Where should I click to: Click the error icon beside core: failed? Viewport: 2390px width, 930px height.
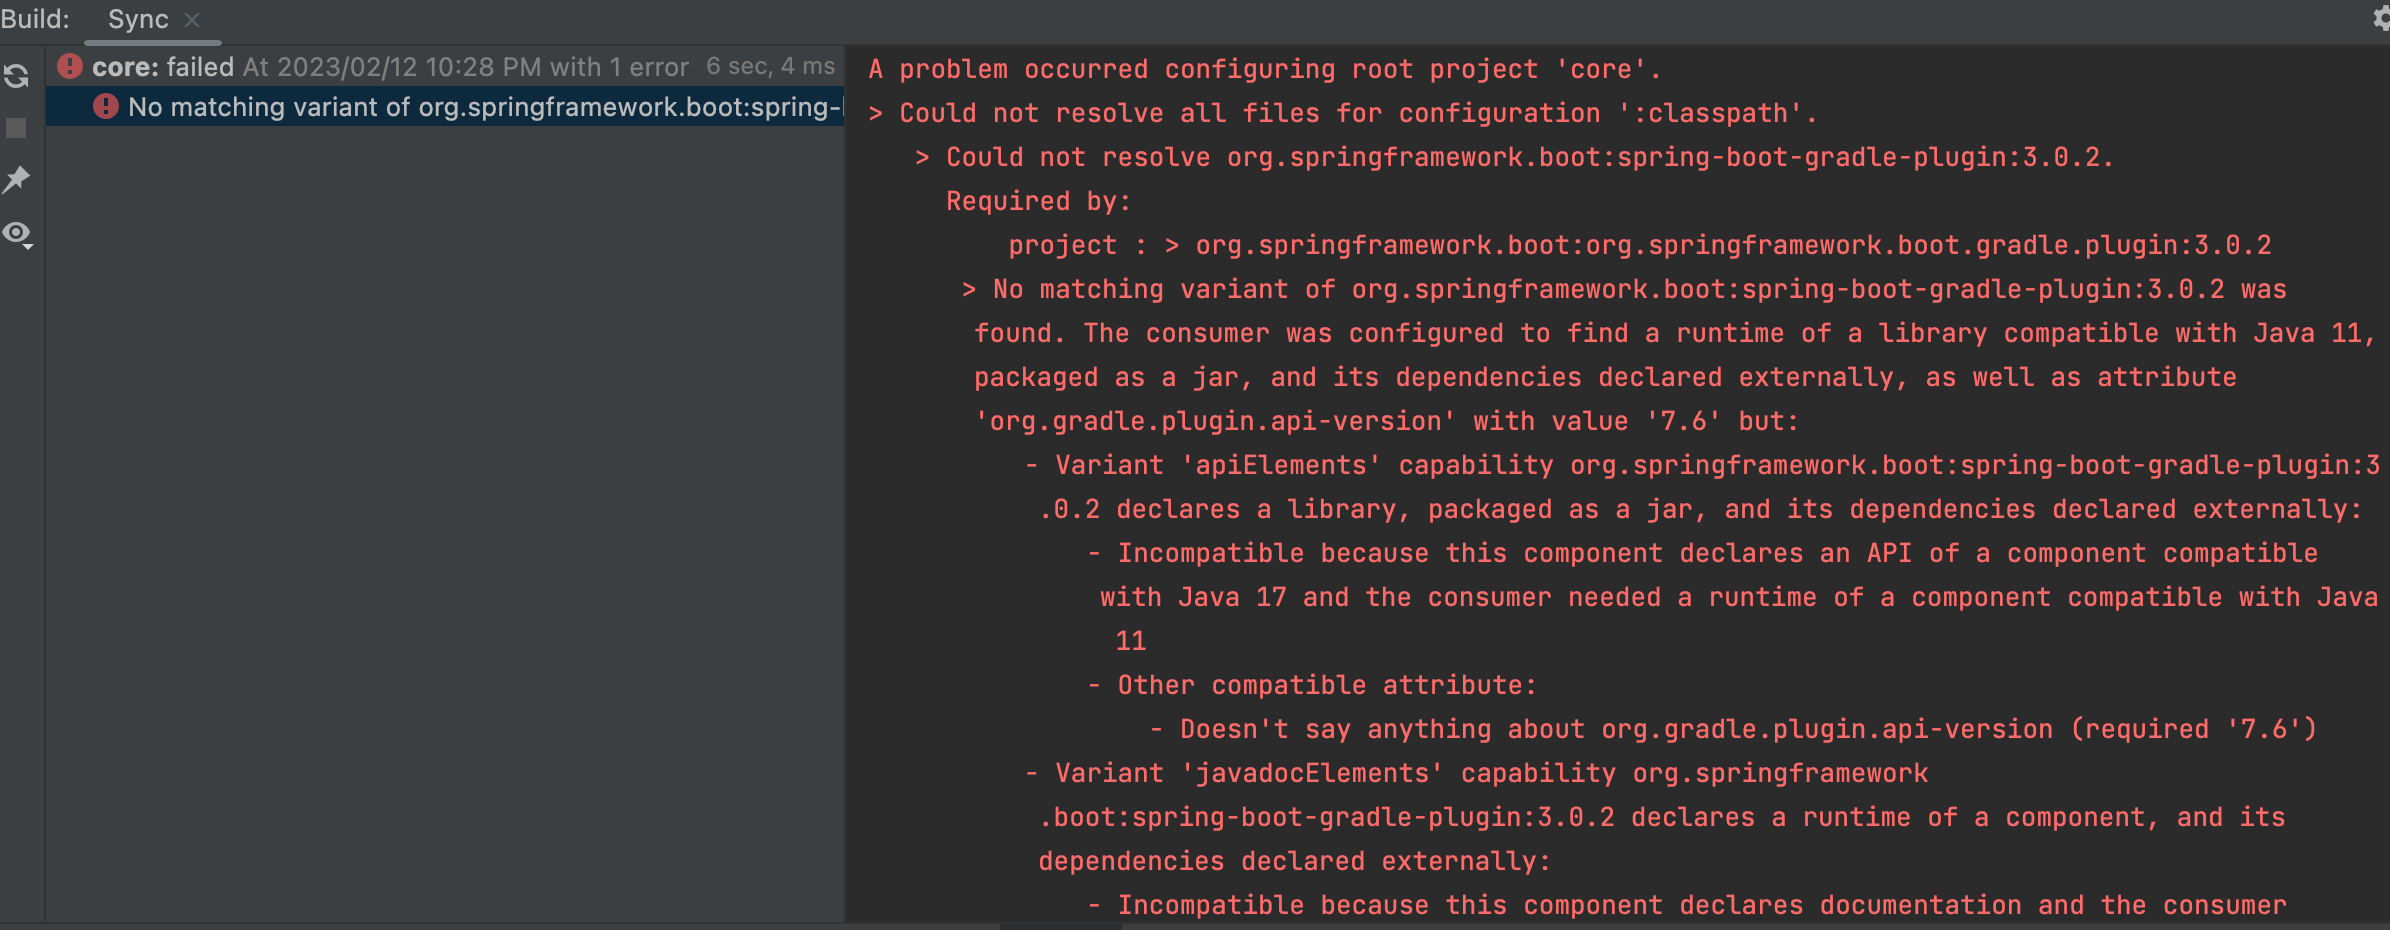tap(69, 66)
